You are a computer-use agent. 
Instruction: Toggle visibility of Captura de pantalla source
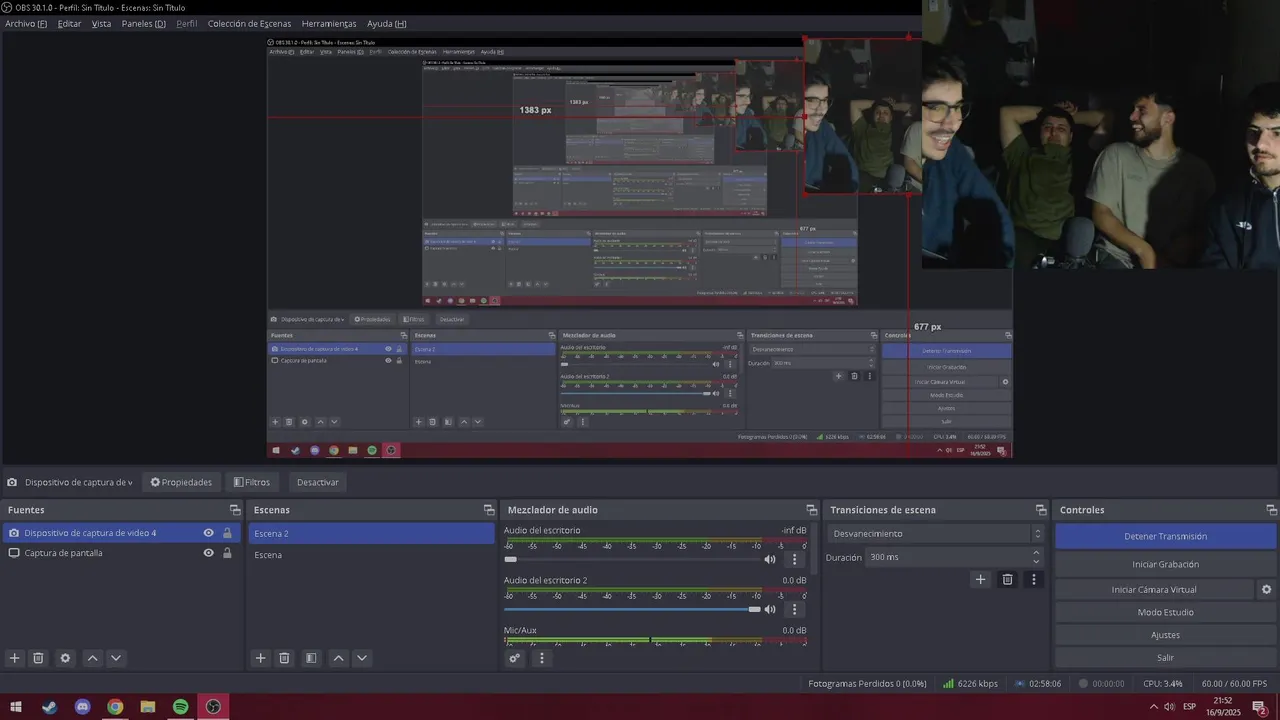point(208,553)
